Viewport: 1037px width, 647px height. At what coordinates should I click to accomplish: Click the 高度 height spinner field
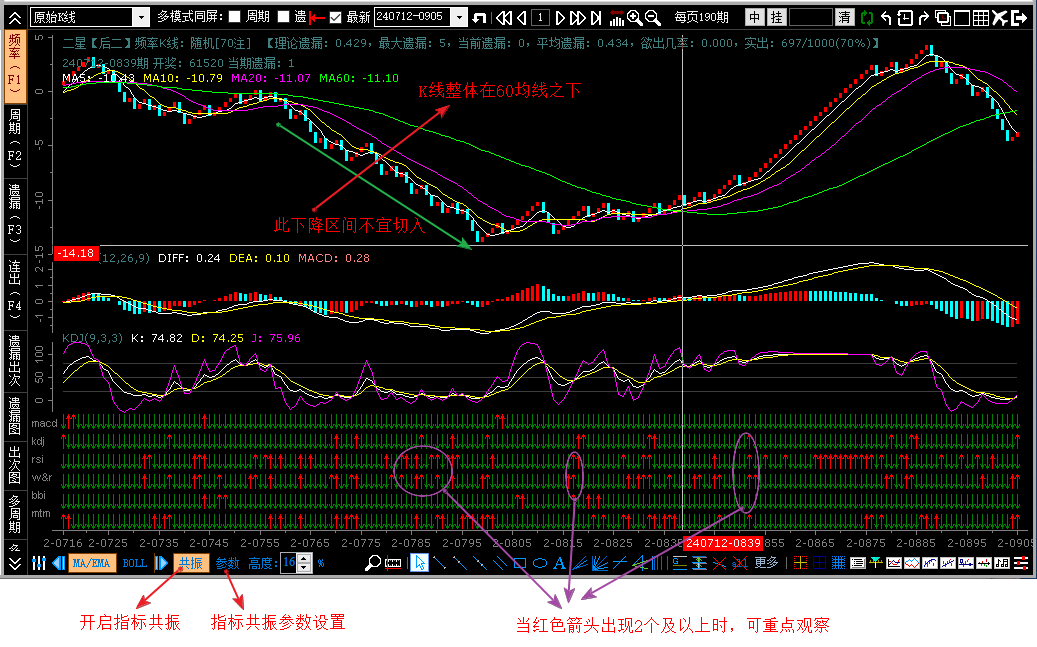point(289,563)
